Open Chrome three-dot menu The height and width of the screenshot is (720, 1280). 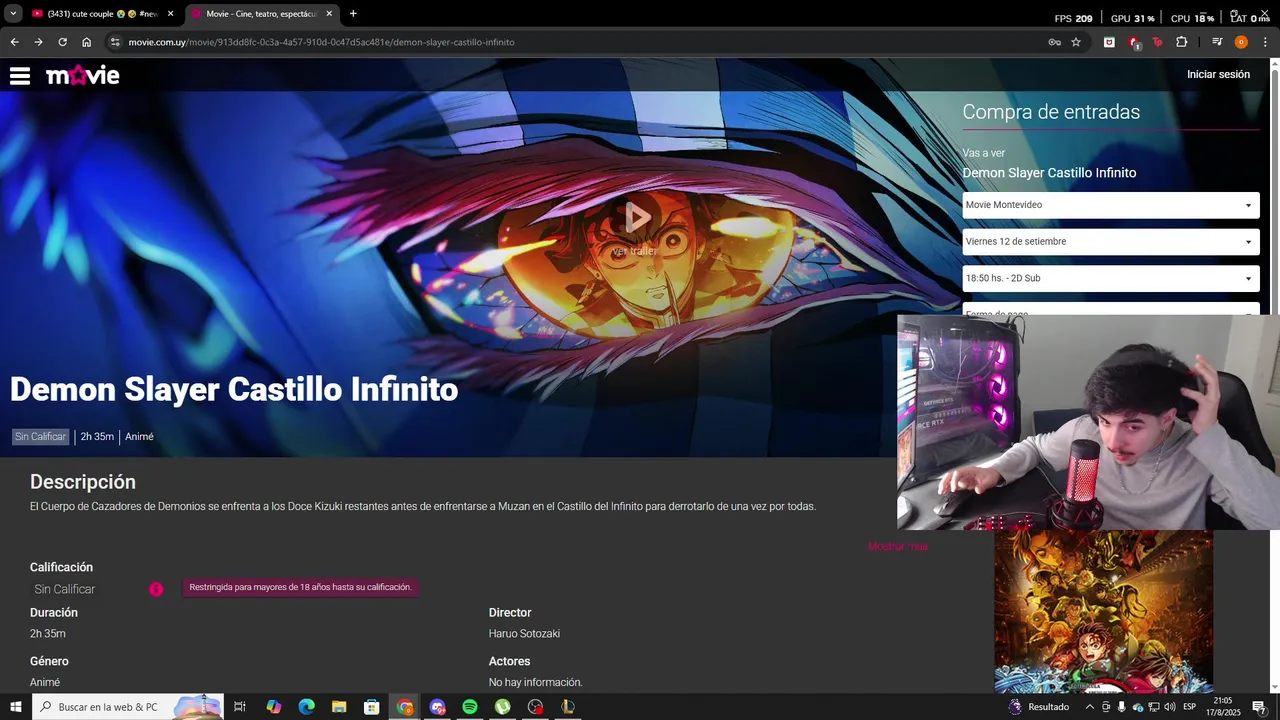[1265, 42]
